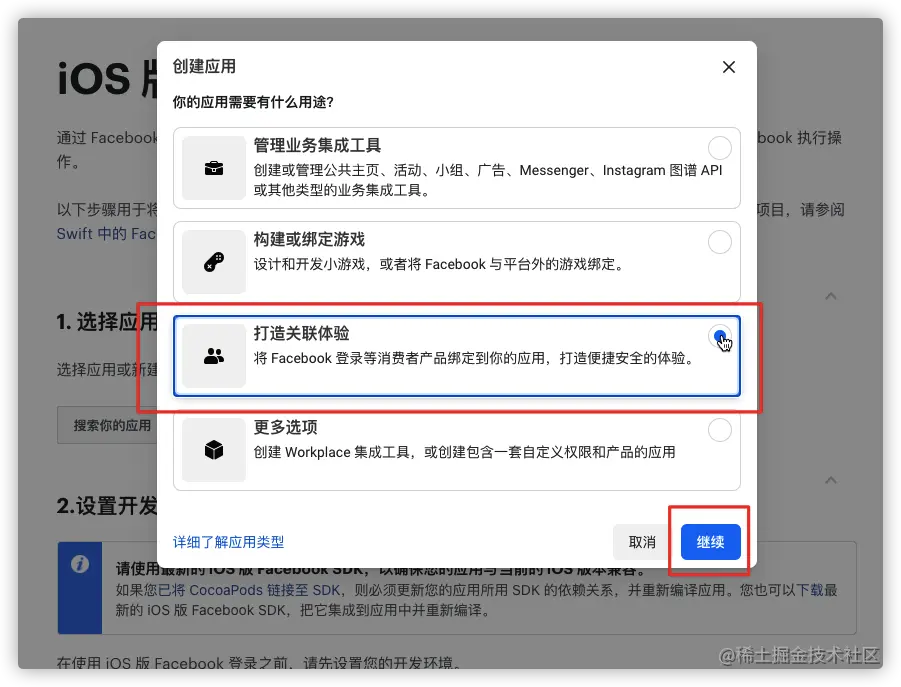This screenshot has height=687, width=901.
Task: Click the game controller icon
Action: (x=214, y=262)
